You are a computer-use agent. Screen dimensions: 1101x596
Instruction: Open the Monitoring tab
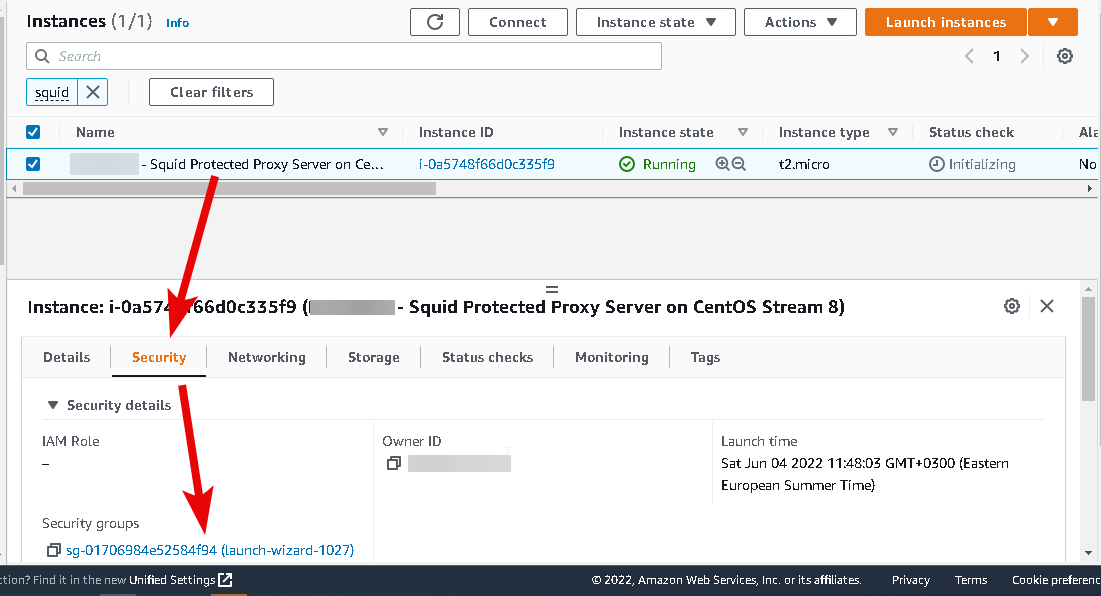tap(612, 357)
